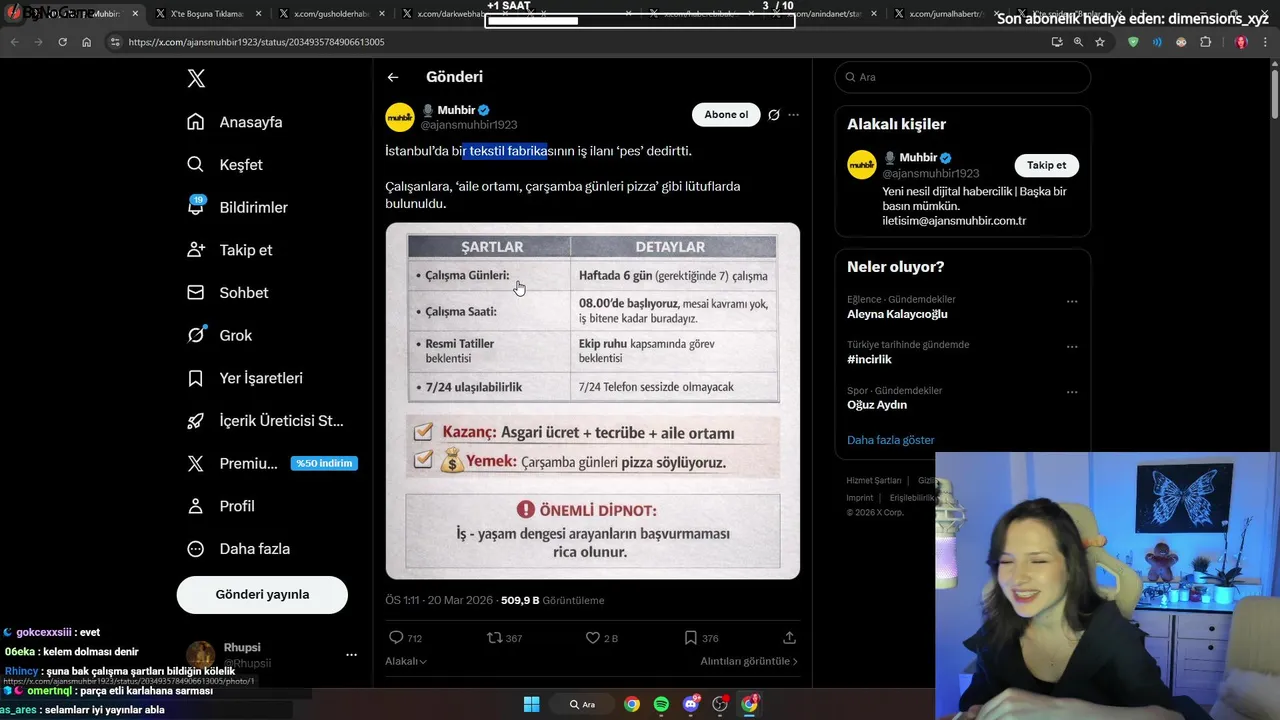
Task: Open options for #incirlik trend
Action: (x=1072, y=347)
